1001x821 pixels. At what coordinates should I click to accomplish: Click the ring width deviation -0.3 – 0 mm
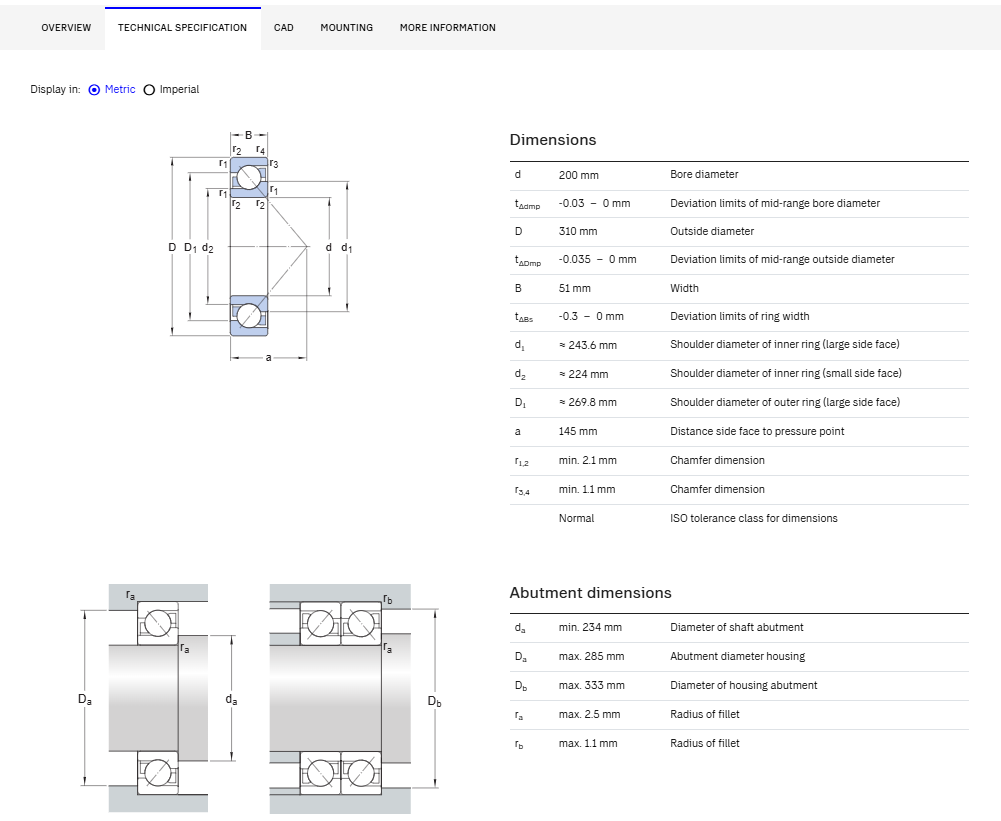pos(591,316)
